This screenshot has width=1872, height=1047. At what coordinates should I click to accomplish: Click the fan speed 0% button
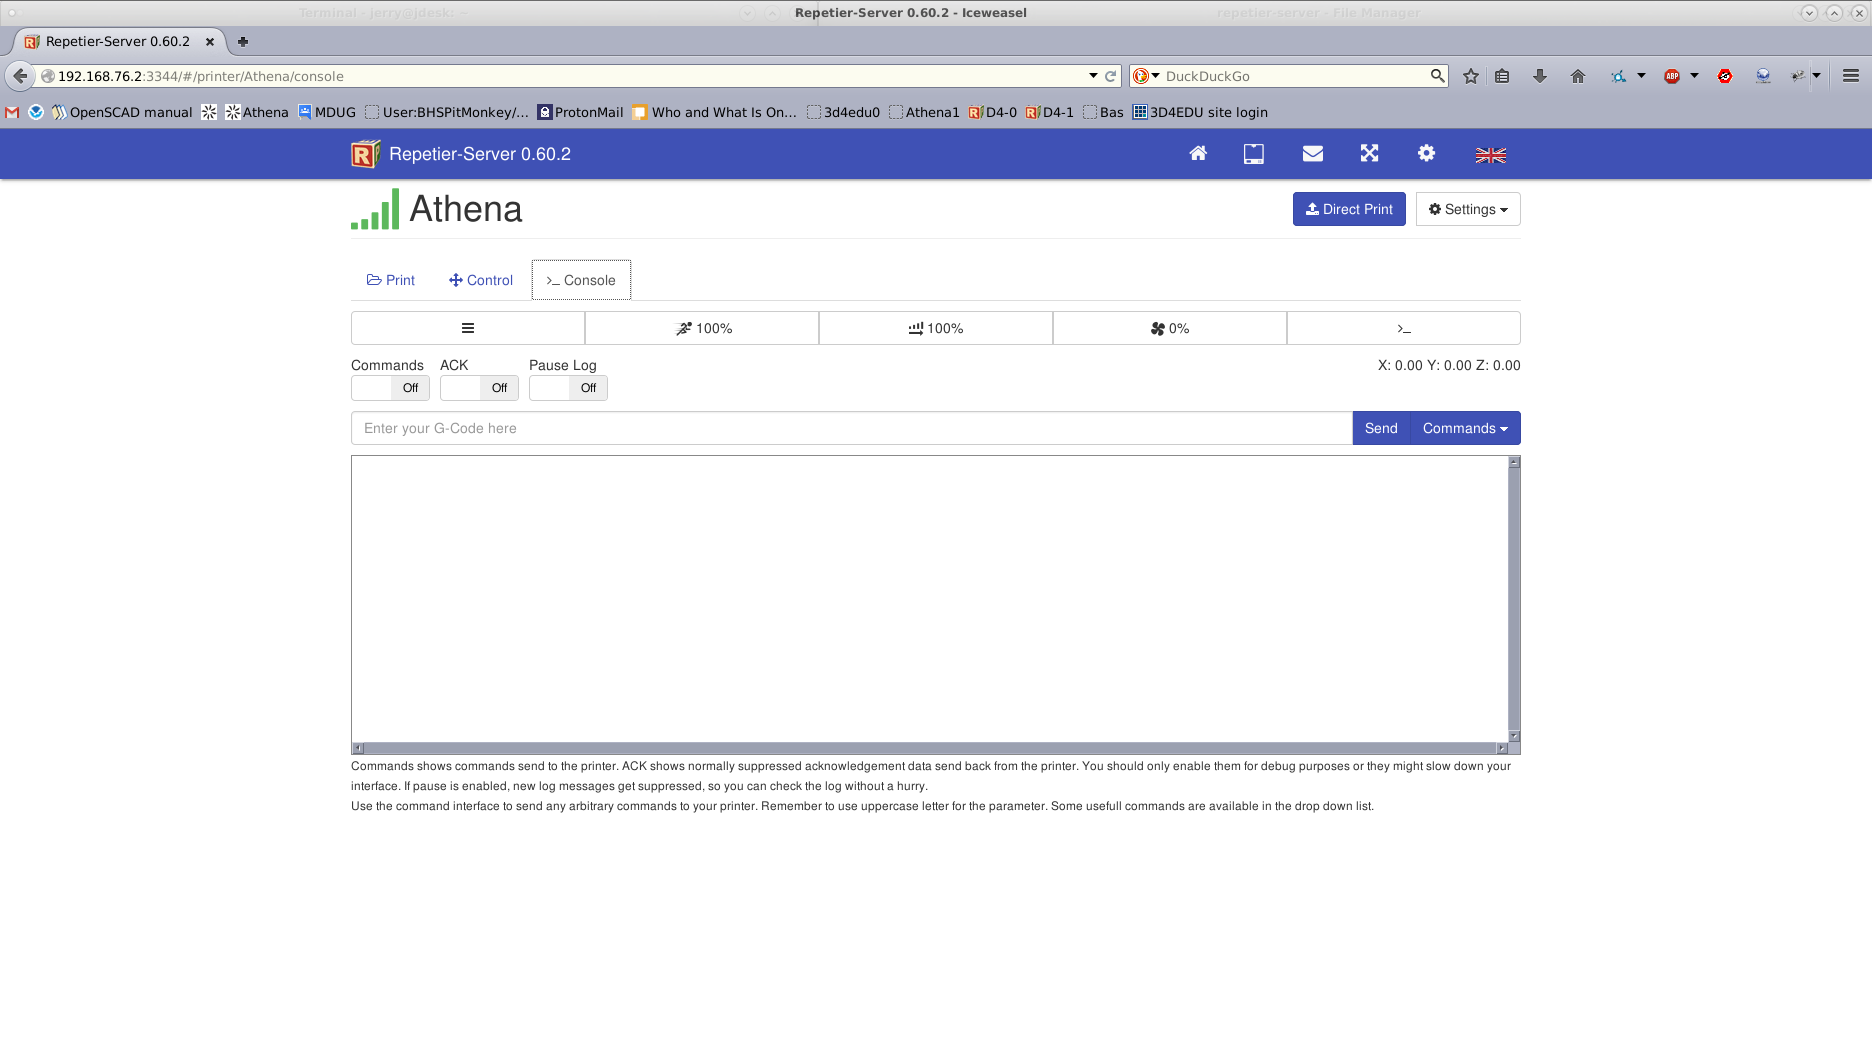tap(1169, 328)
